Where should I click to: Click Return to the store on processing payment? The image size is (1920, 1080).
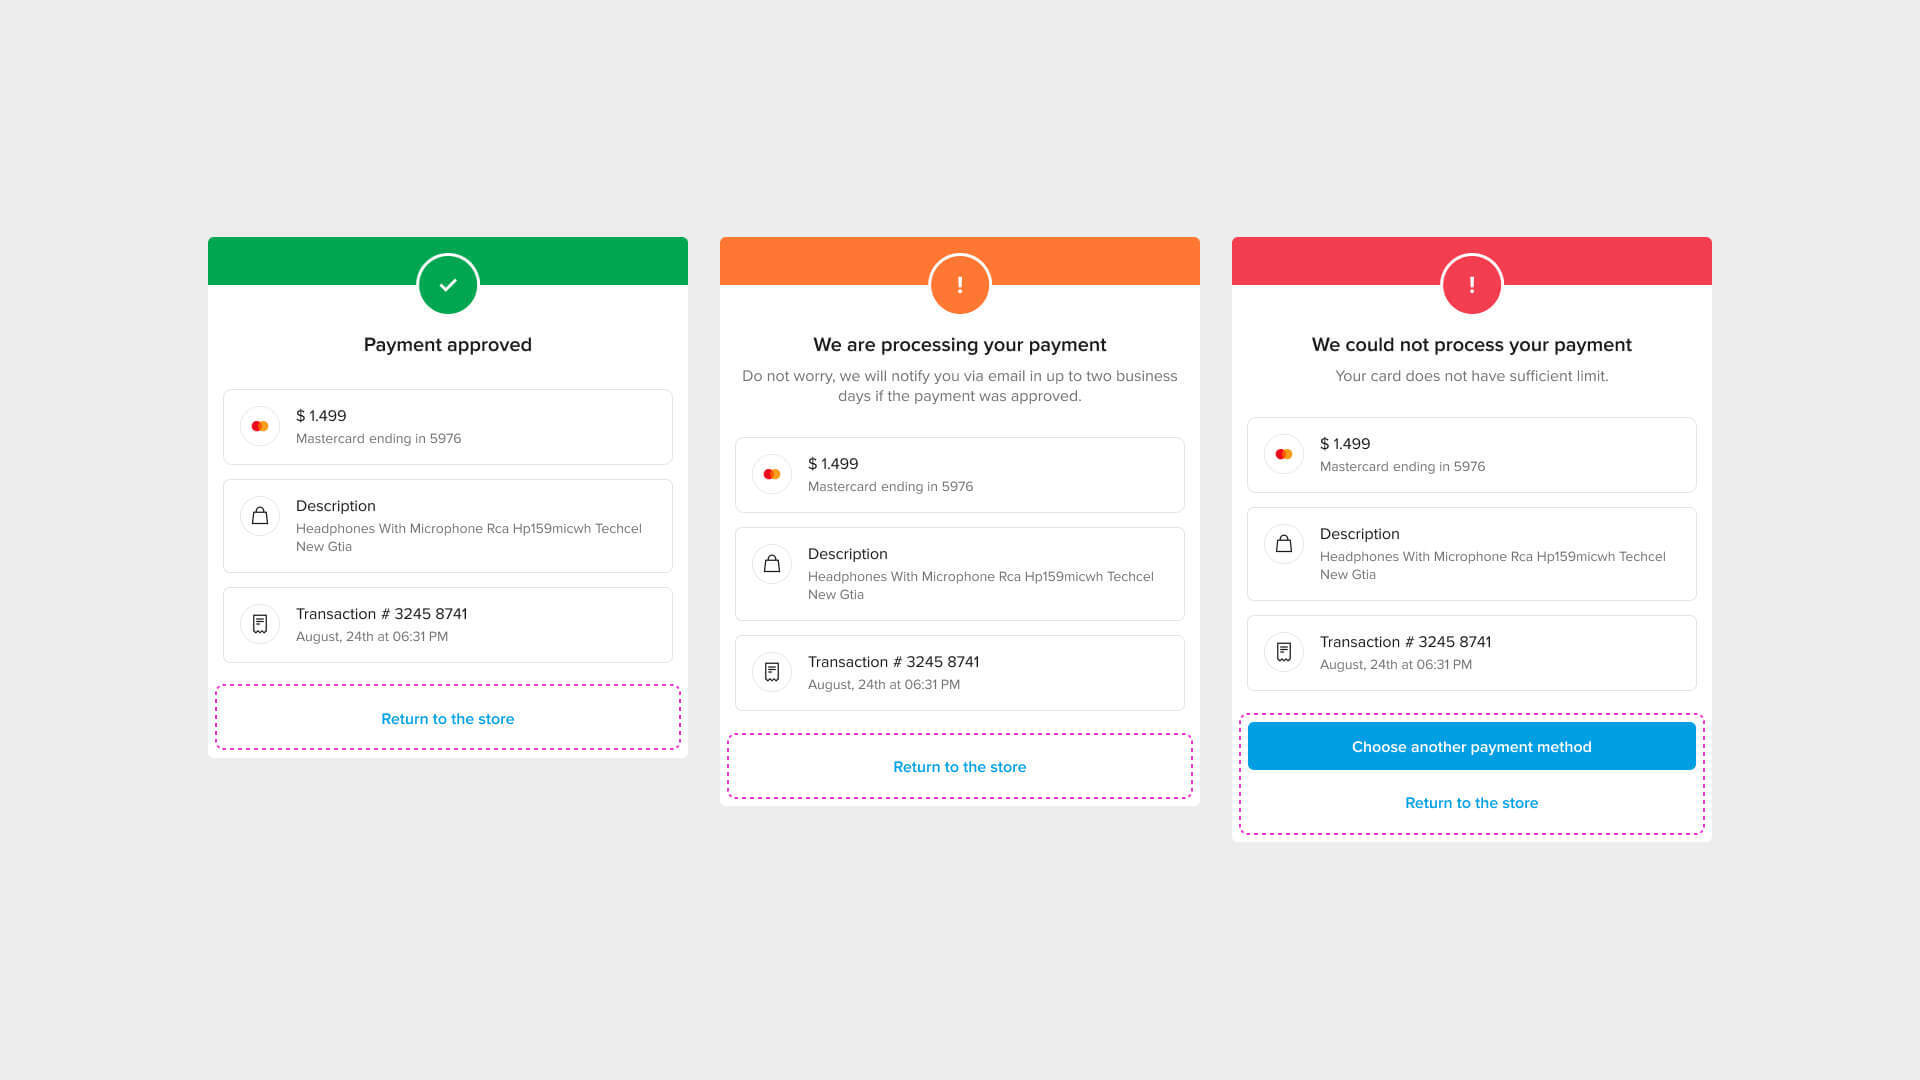click(959, 765)
